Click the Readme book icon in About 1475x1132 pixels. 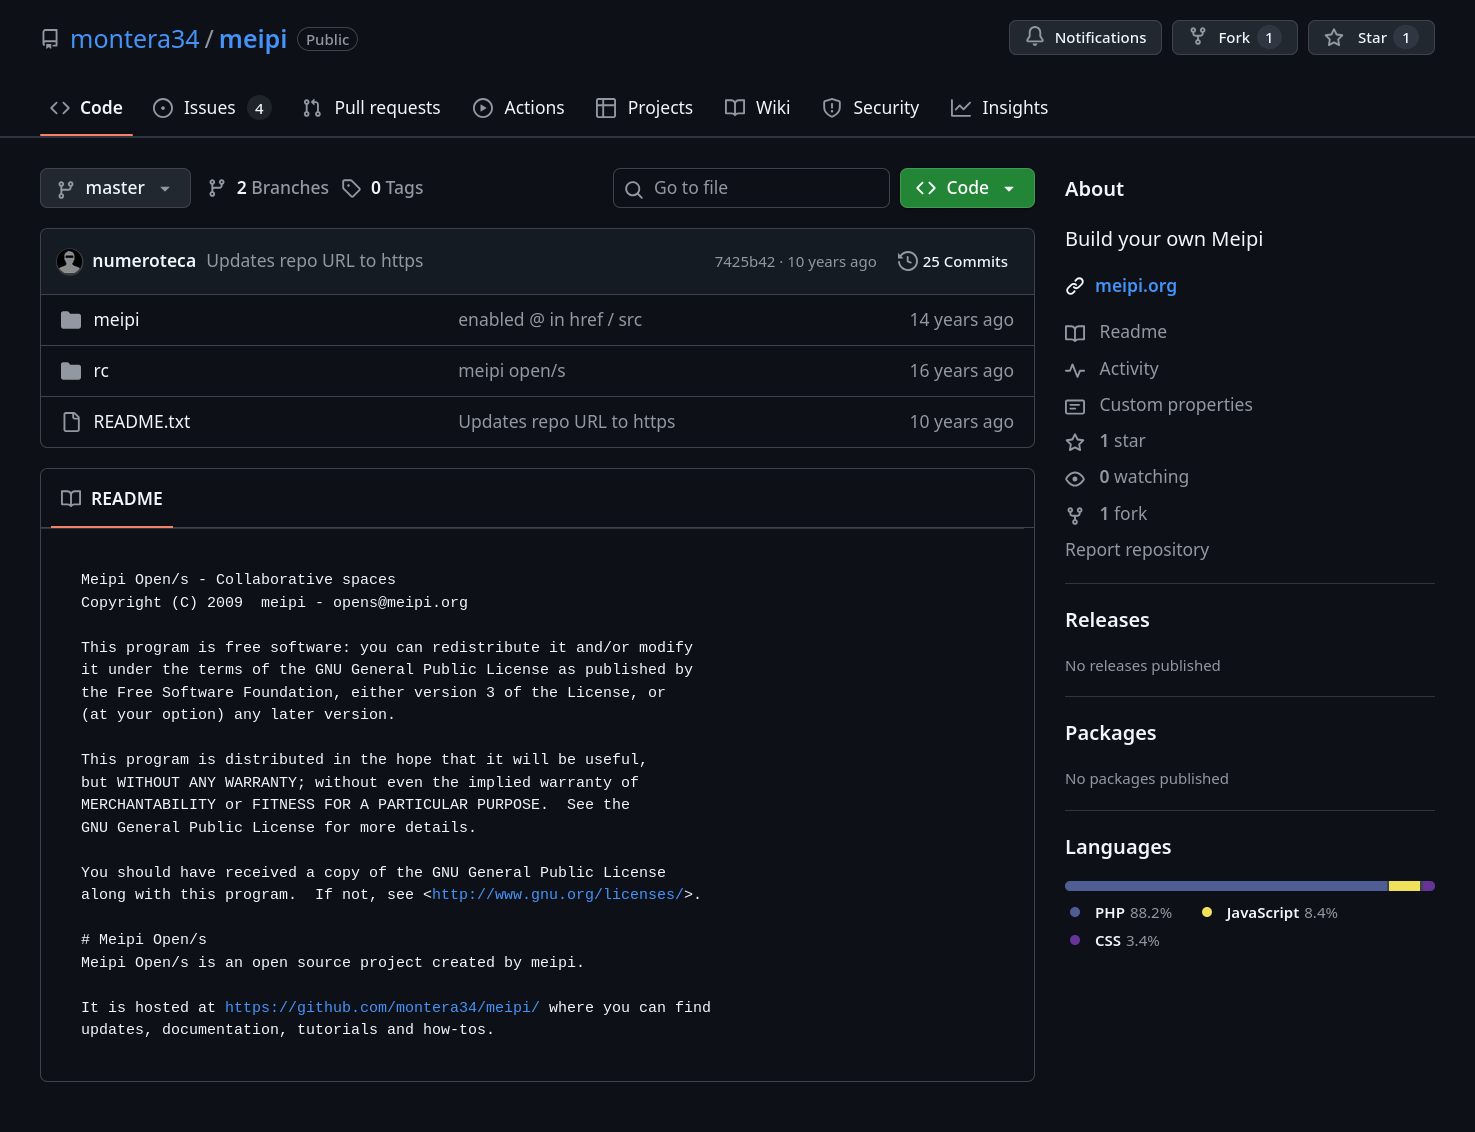coord(1075,333)
